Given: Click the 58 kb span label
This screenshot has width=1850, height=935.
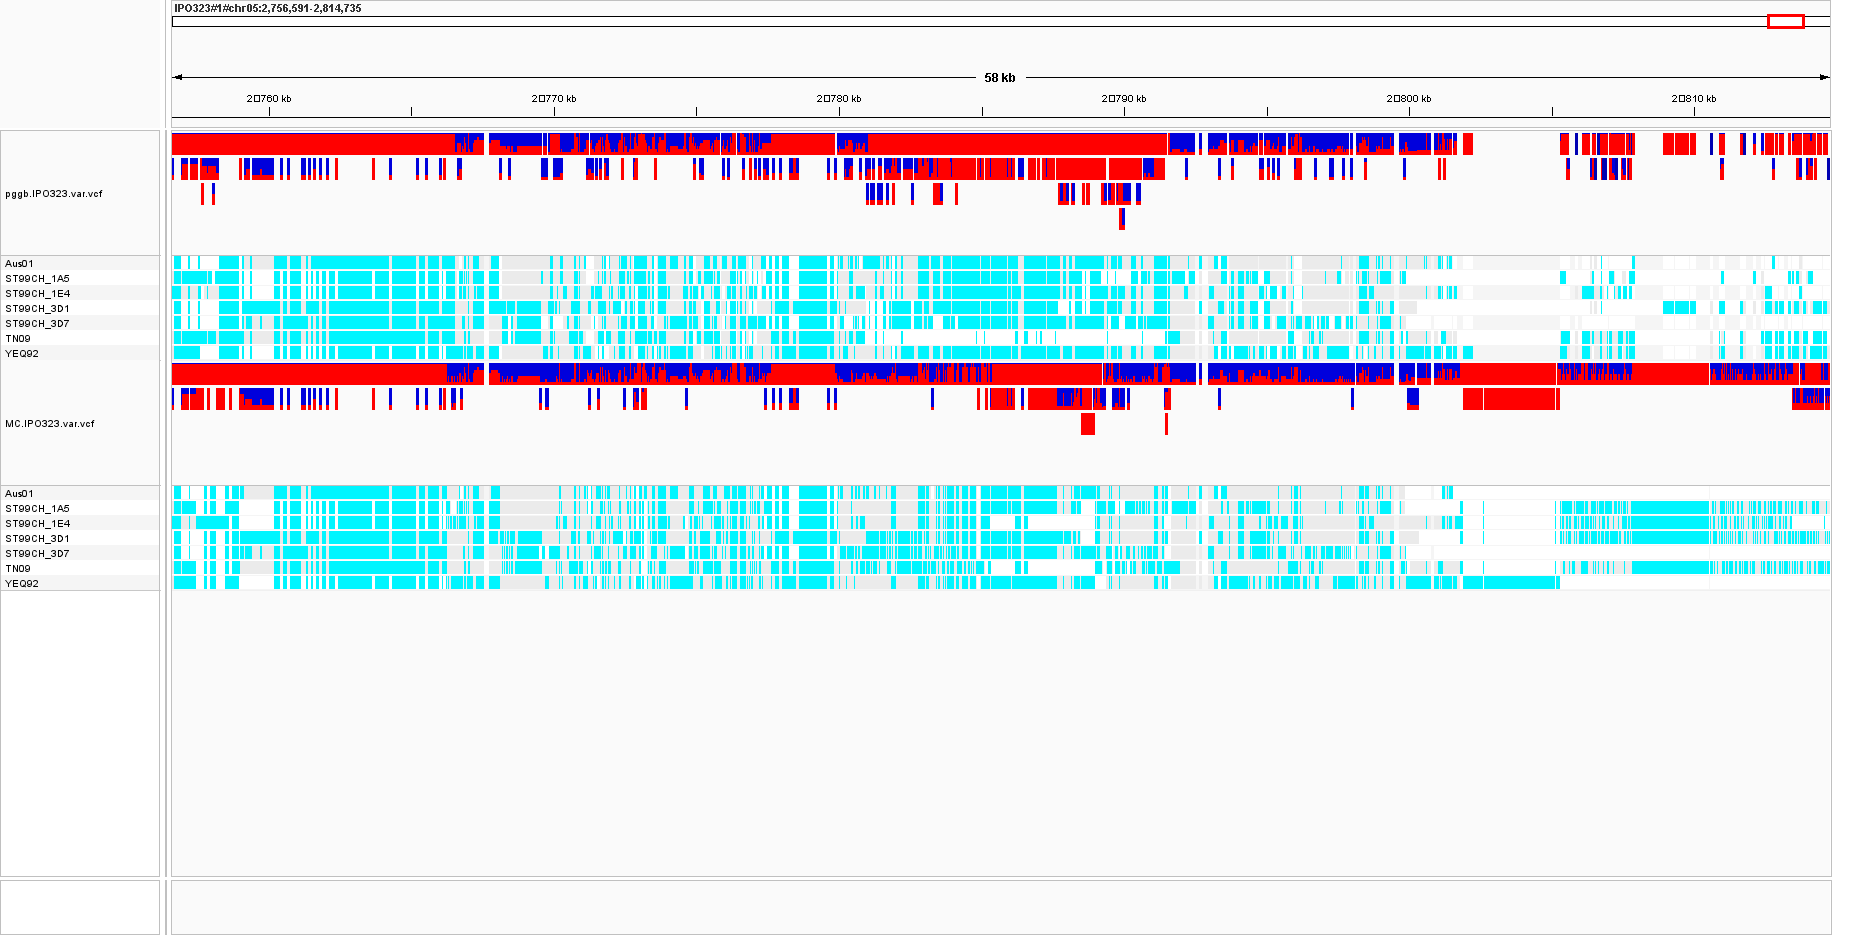Looking at the screenshot, I should 999,78.
